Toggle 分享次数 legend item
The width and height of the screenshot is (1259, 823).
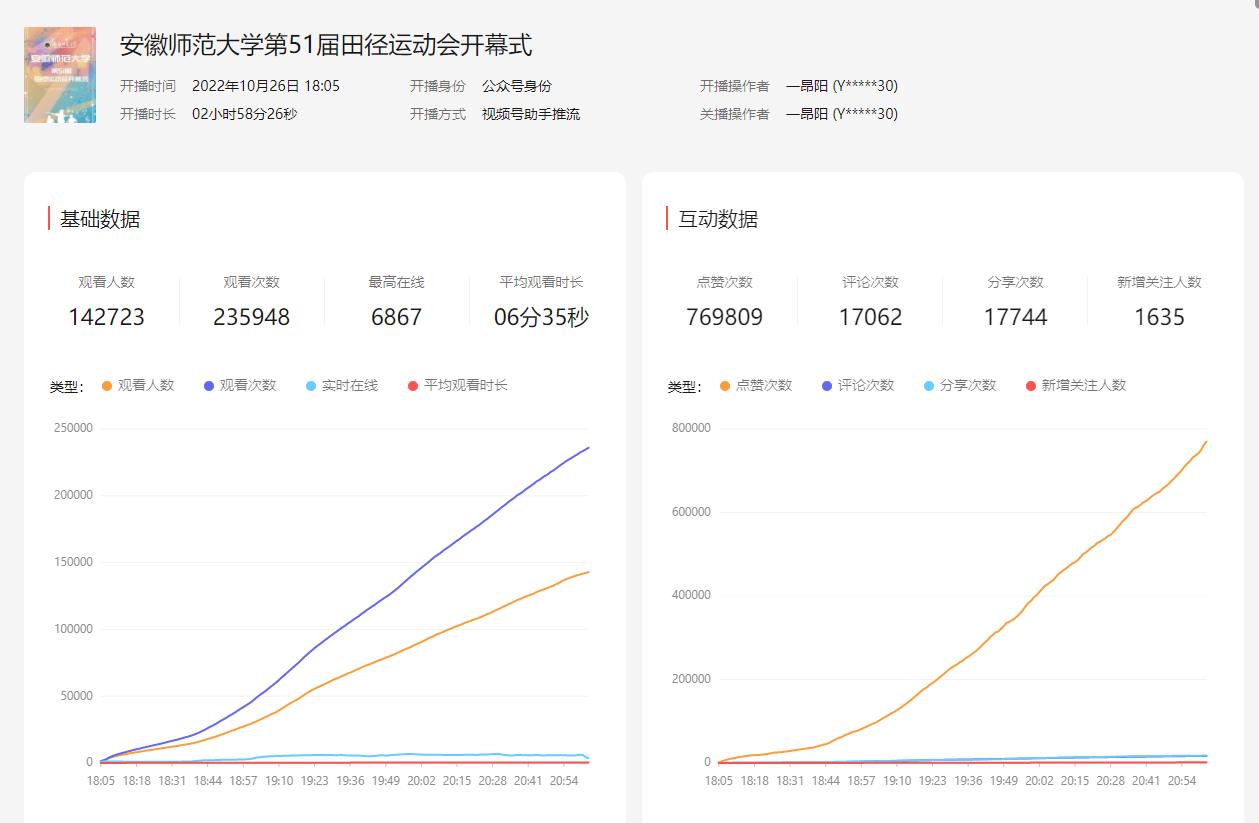tap(959, 386)
